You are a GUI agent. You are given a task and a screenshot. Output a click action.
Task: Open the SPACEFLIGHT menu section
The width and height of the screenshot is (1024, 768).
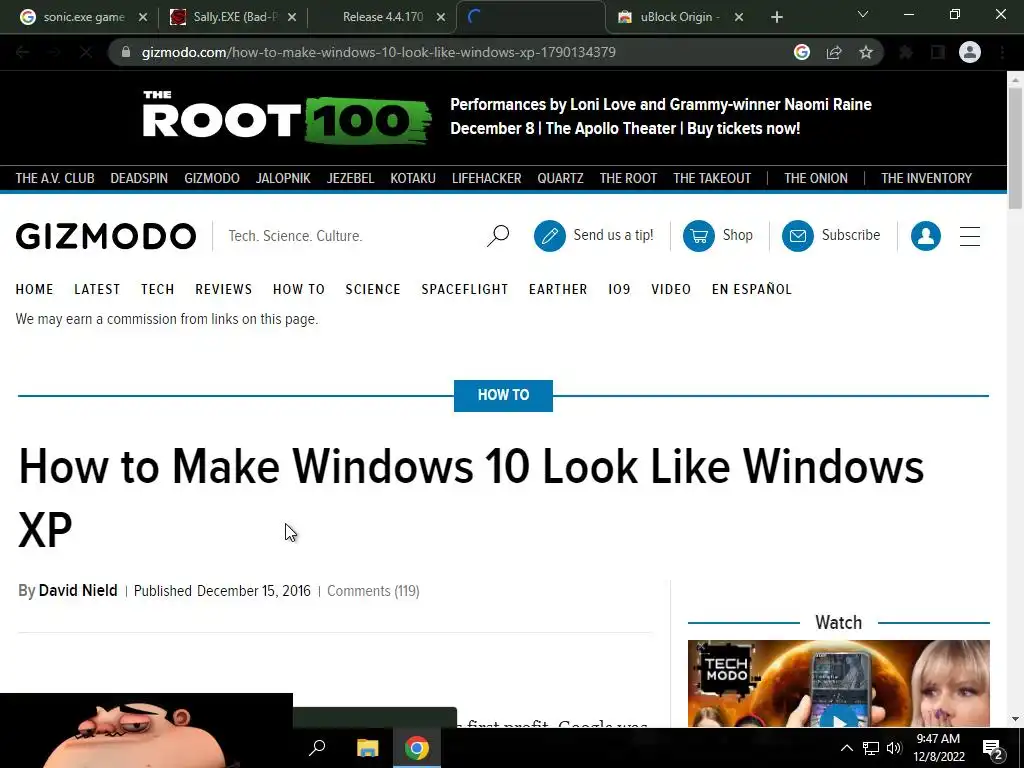[464, 289]
